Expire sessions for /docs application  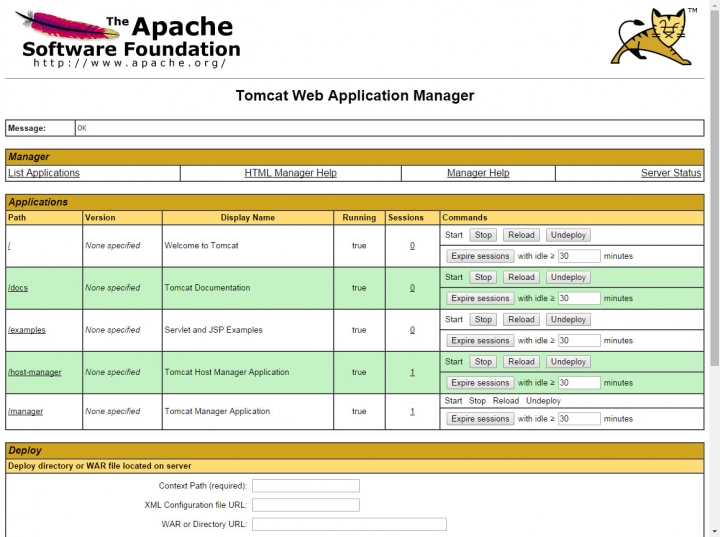480,299
